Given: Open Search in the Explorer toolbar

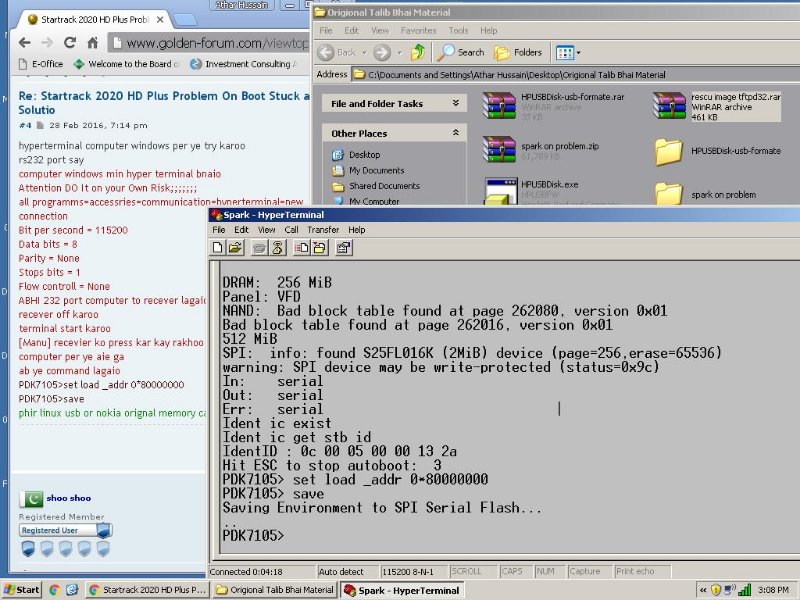Looking at the screenshot, I should [x=461, y=52].
